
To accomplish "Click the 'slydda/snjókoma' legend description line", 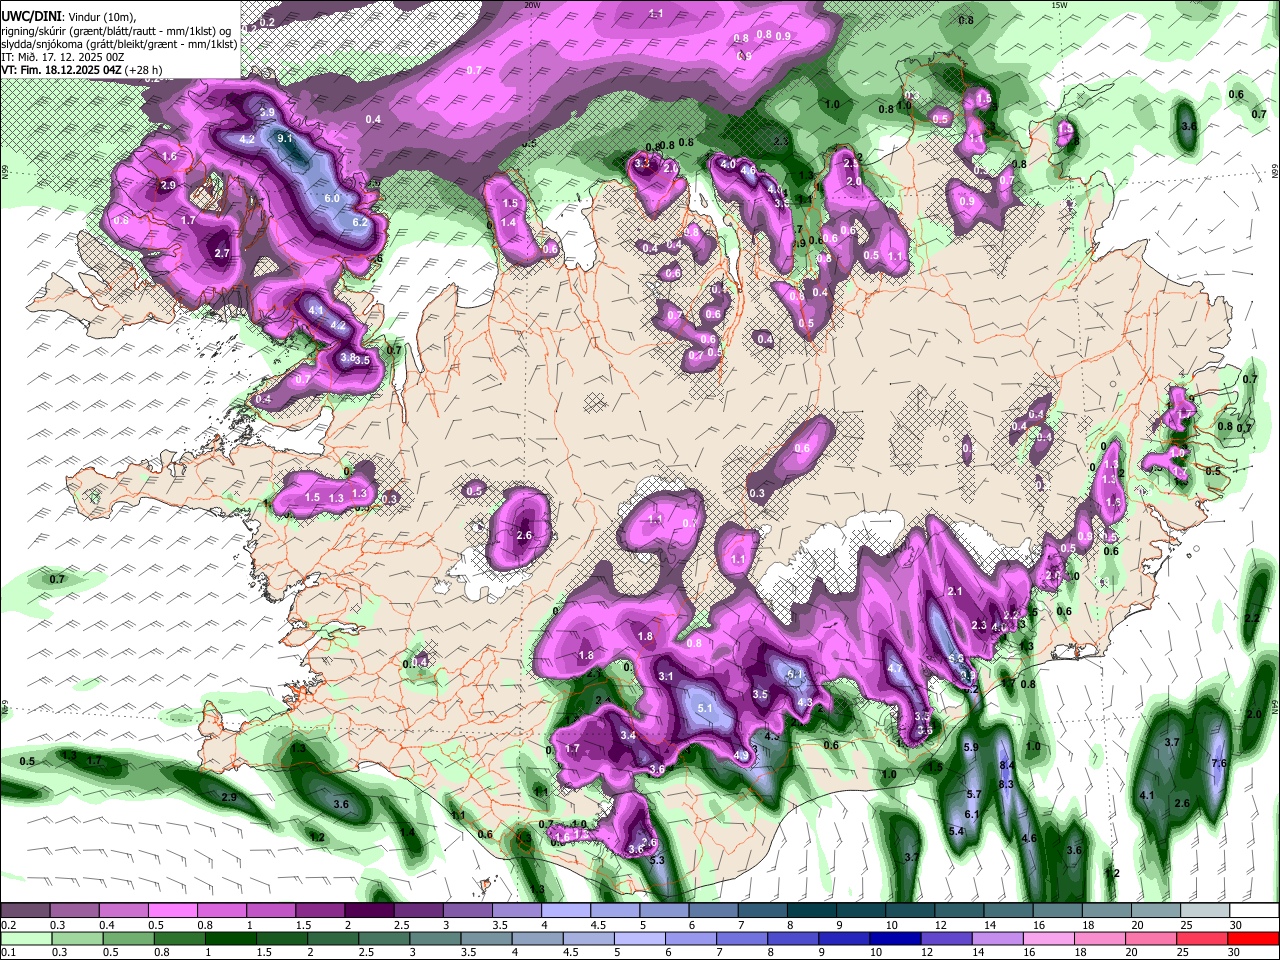I will tap(119, 44).
